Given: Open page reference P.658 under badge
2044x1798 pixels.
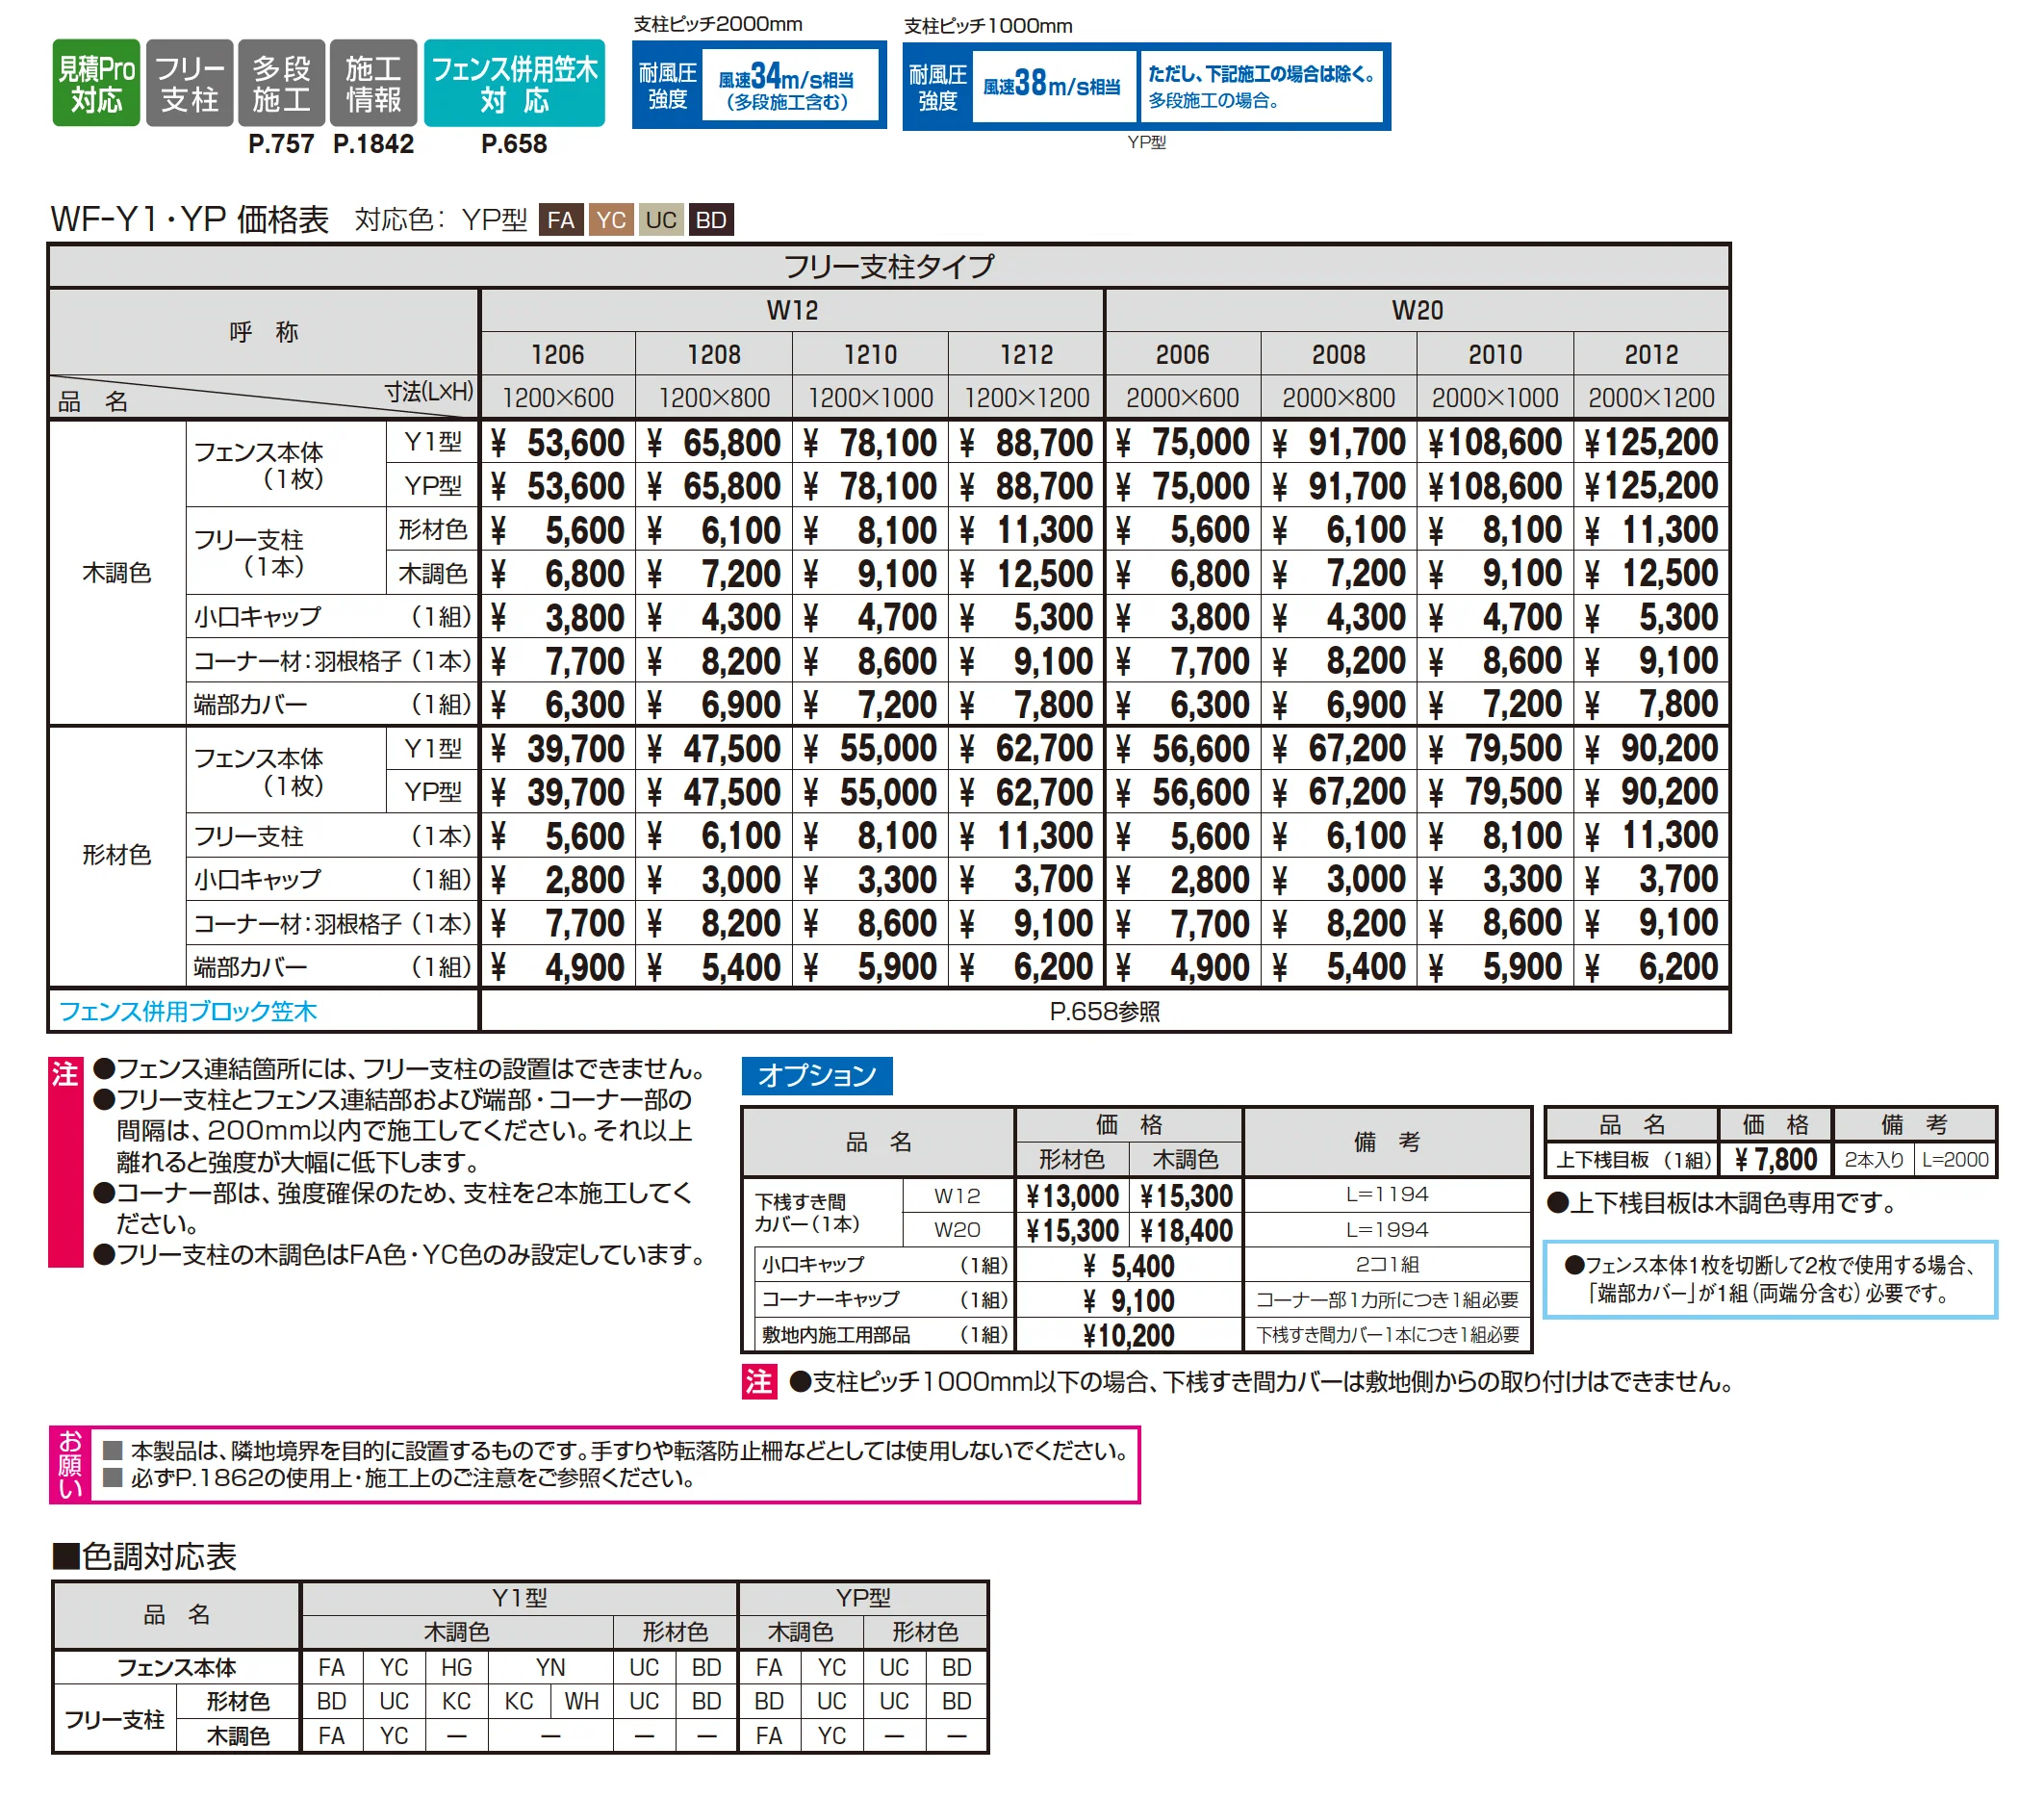Looking at the screenshot, I should click(x=514, y=144).
